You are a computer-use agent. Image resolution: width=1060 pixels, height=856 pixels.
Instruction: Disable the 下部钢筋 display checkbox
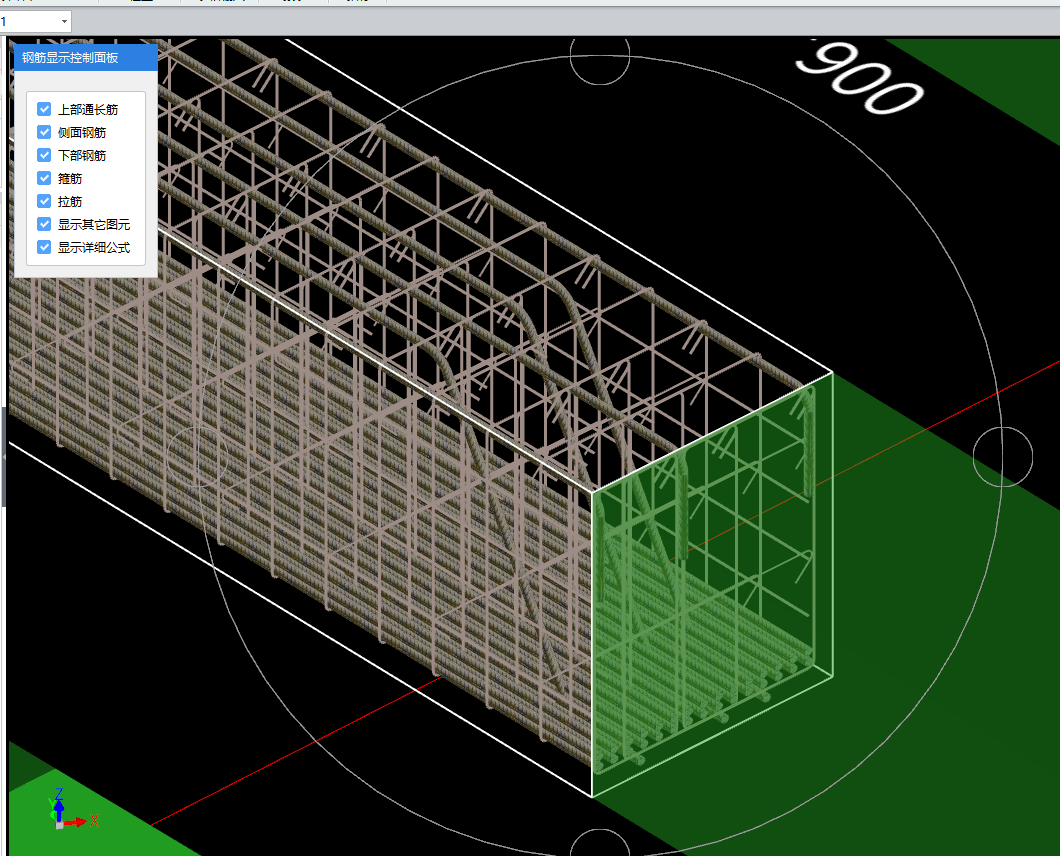(x=44, y=155)
